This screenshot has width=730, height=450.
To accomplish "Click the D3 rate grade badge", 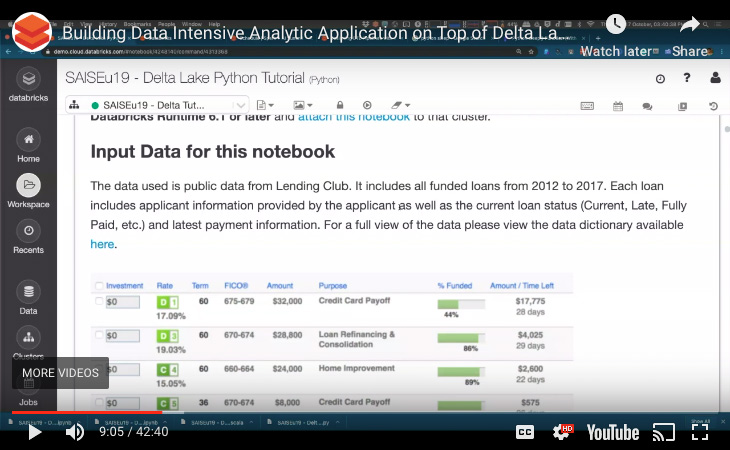I will coord(167,336).
